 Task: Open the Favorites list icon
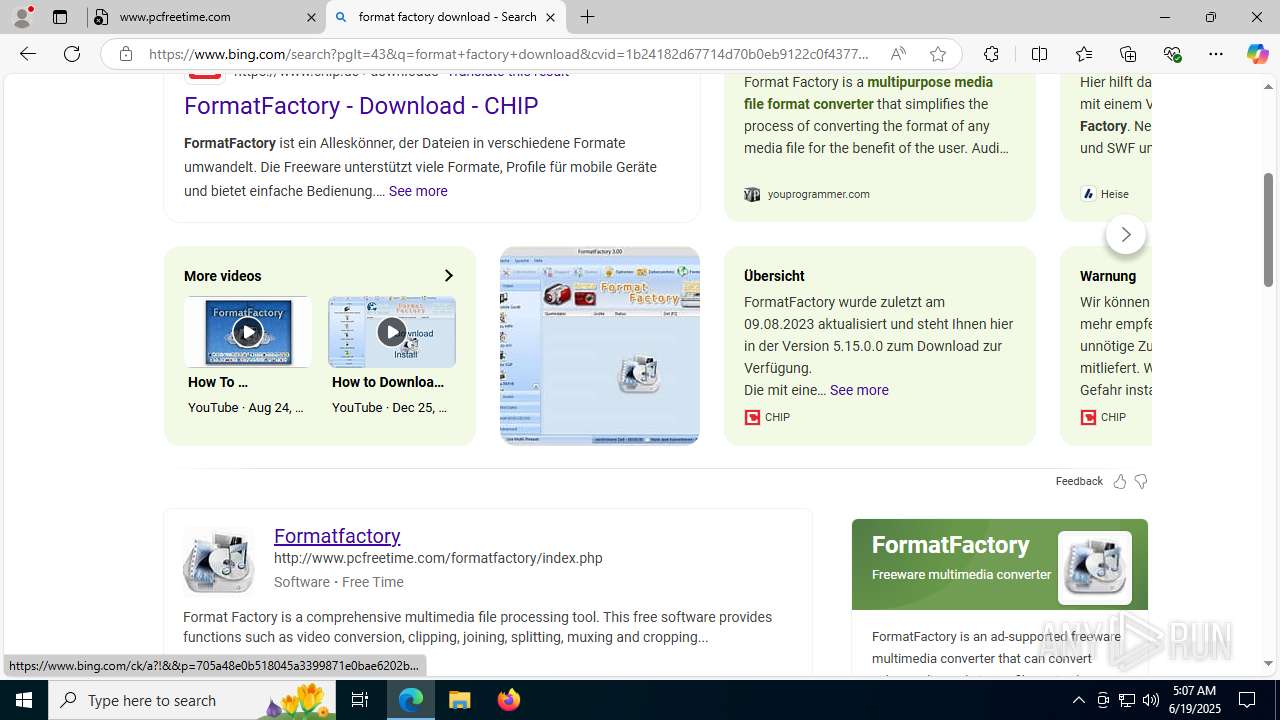pyautogui.click(x=1084, y=54)
